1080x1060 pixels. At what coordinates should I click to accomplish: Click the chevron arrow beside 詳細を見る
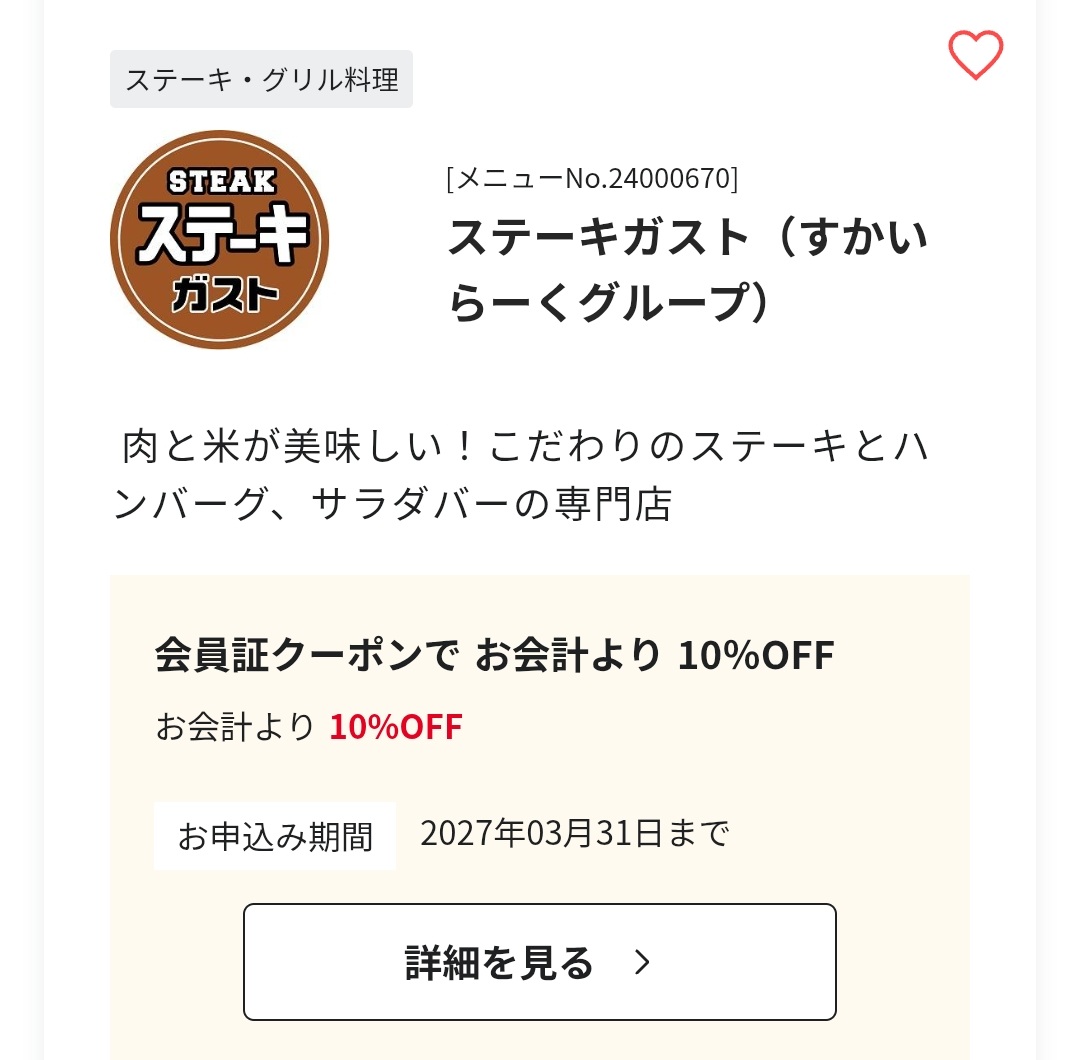point(642,962)
